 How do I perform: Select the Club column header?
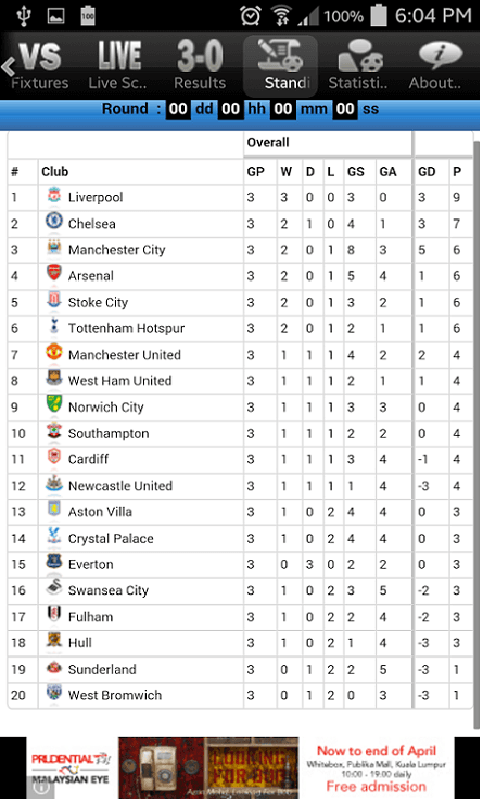(x=55, y=171)
